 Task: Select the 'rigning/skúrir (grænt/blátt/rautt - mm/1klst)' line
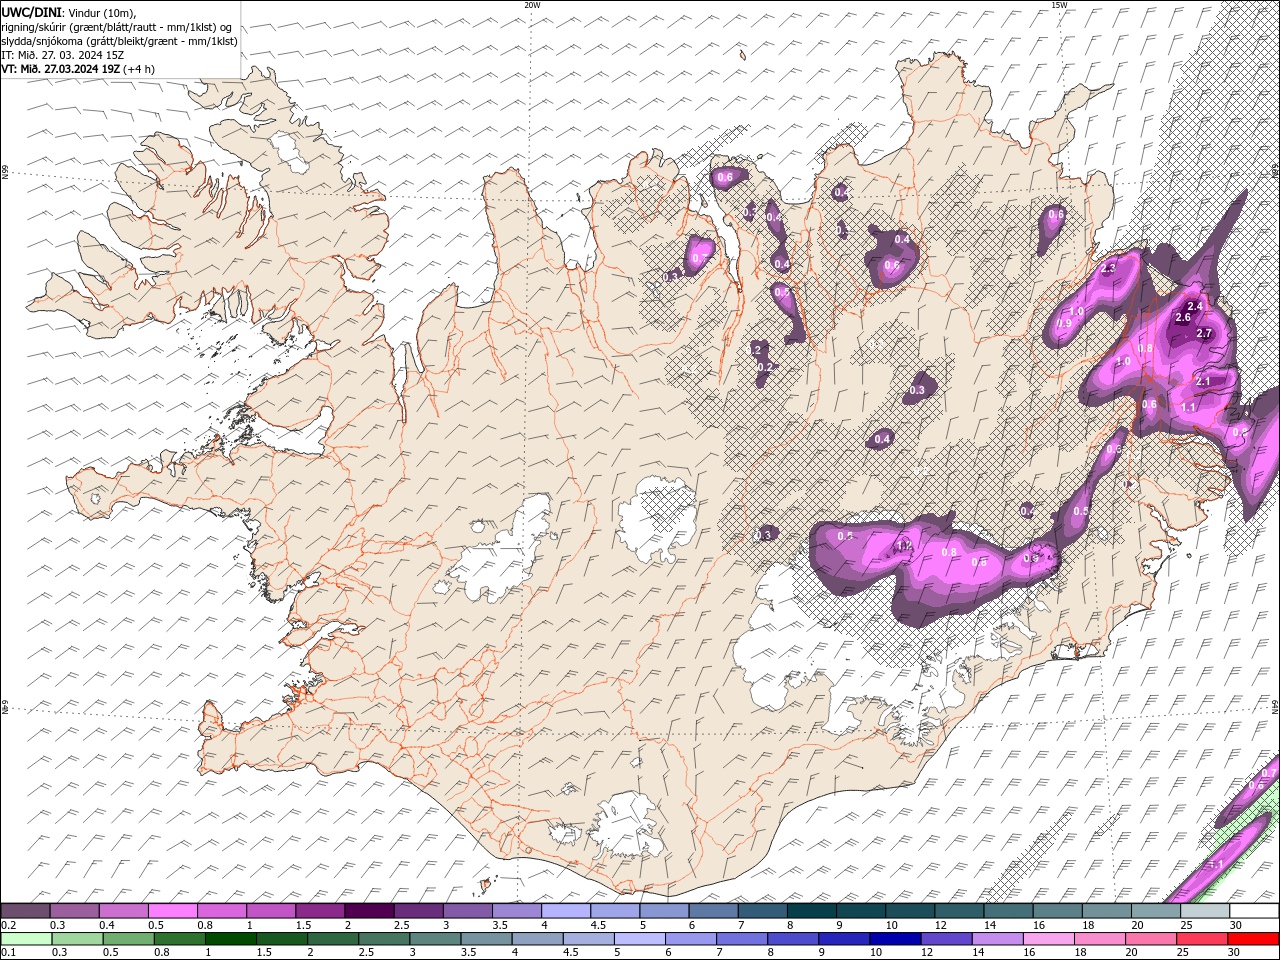coord(117,26)
